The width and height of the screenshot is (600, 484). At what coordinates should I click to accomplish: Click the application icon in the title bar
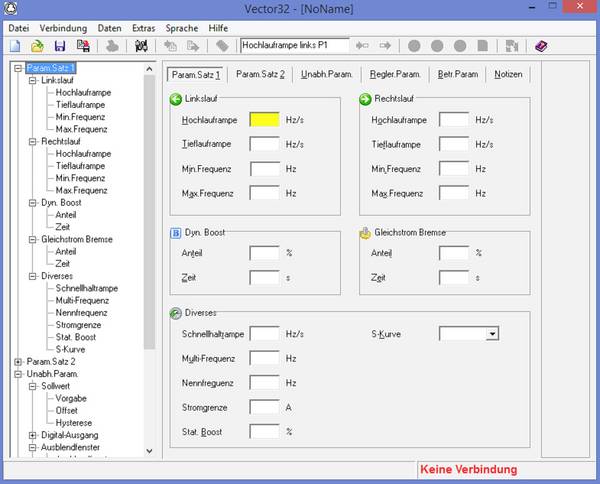point(10,8)
